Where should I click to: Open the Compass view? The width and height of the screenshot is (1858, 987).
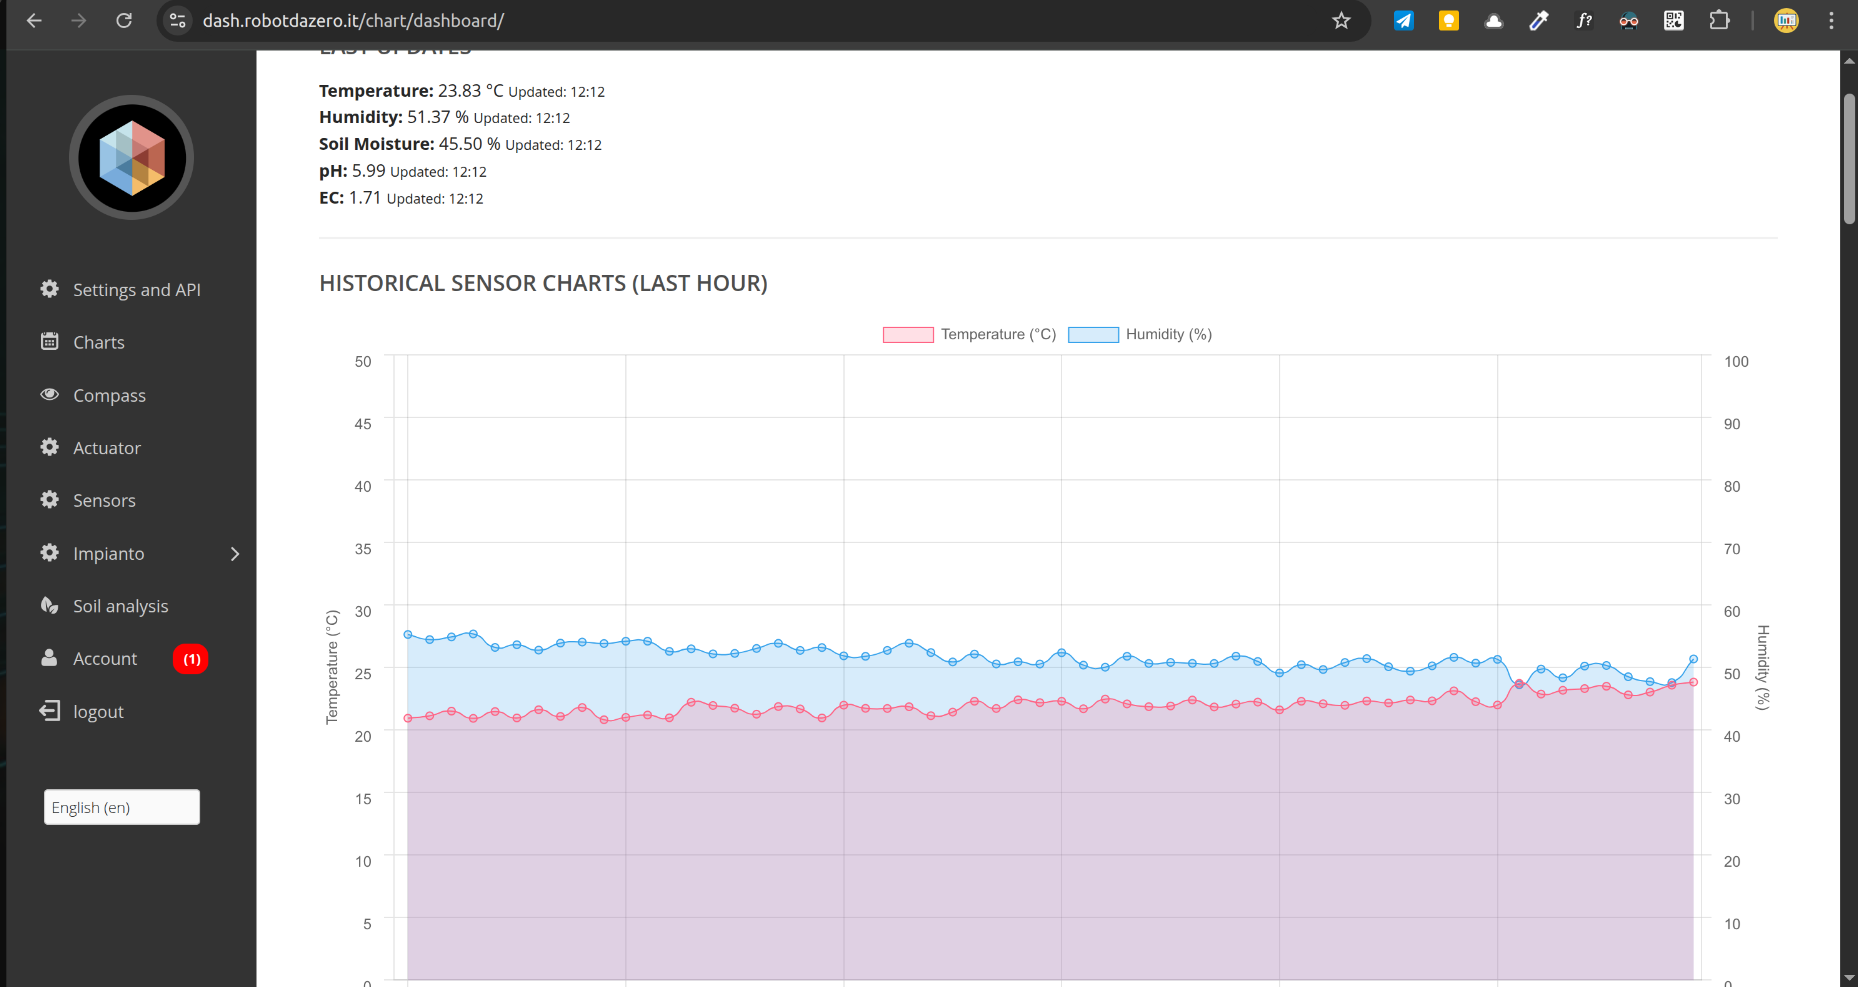(x=109, y=395)
